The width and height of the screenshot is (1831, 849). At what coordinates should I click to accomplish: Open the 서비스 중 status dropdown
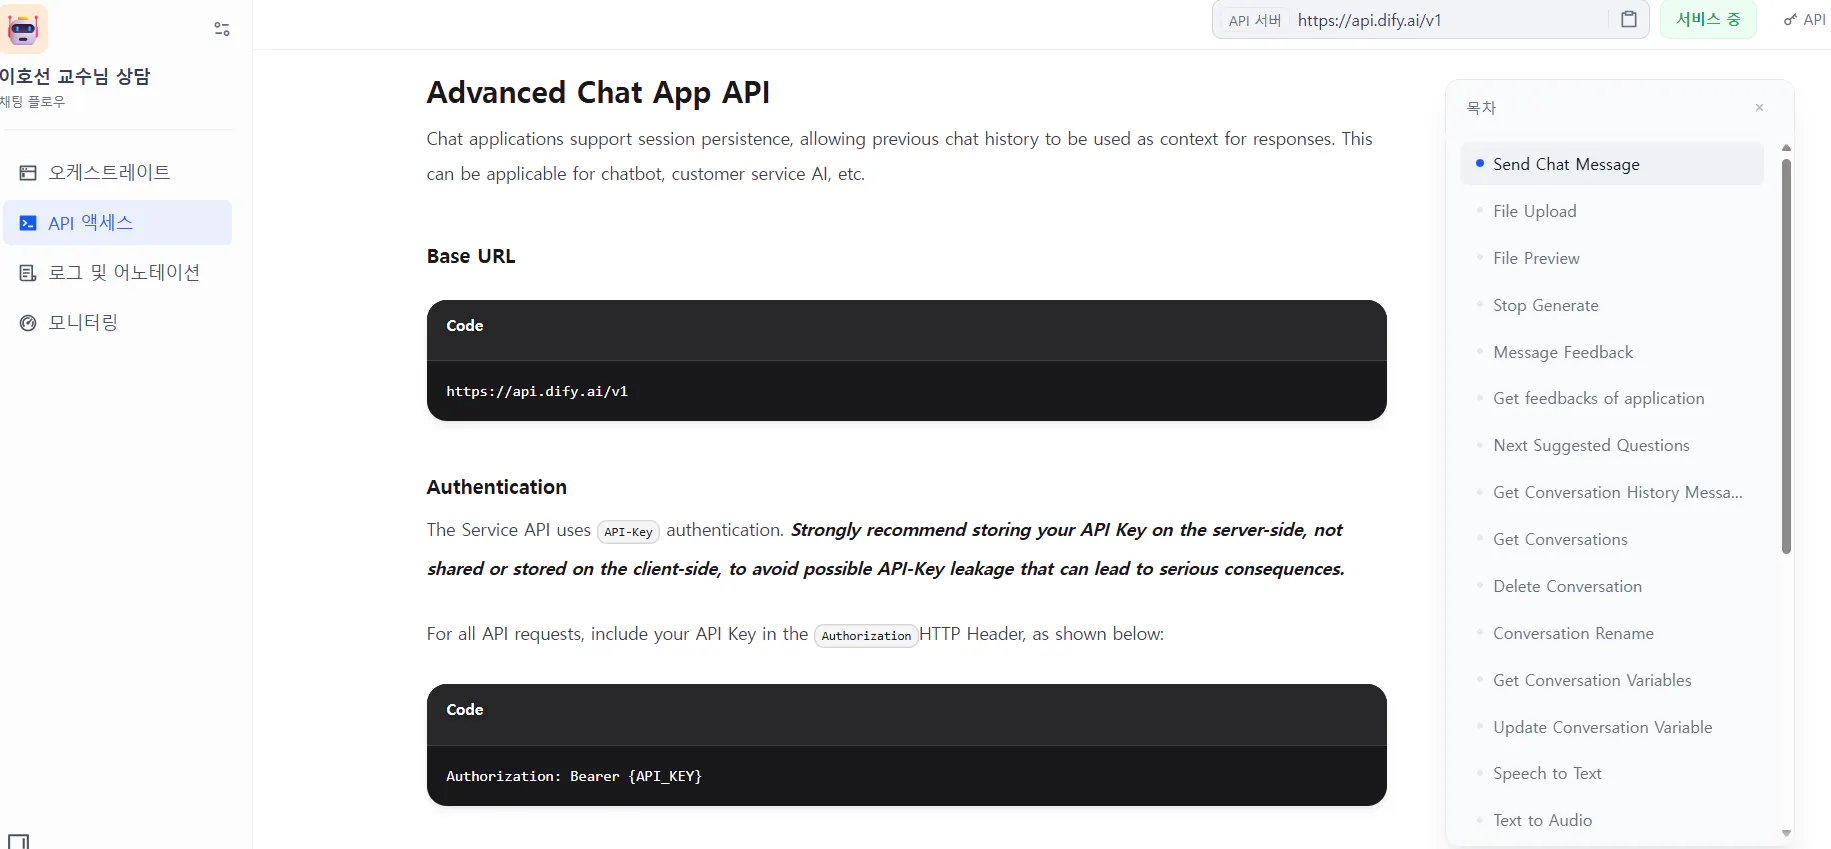tap(1708, 20)
